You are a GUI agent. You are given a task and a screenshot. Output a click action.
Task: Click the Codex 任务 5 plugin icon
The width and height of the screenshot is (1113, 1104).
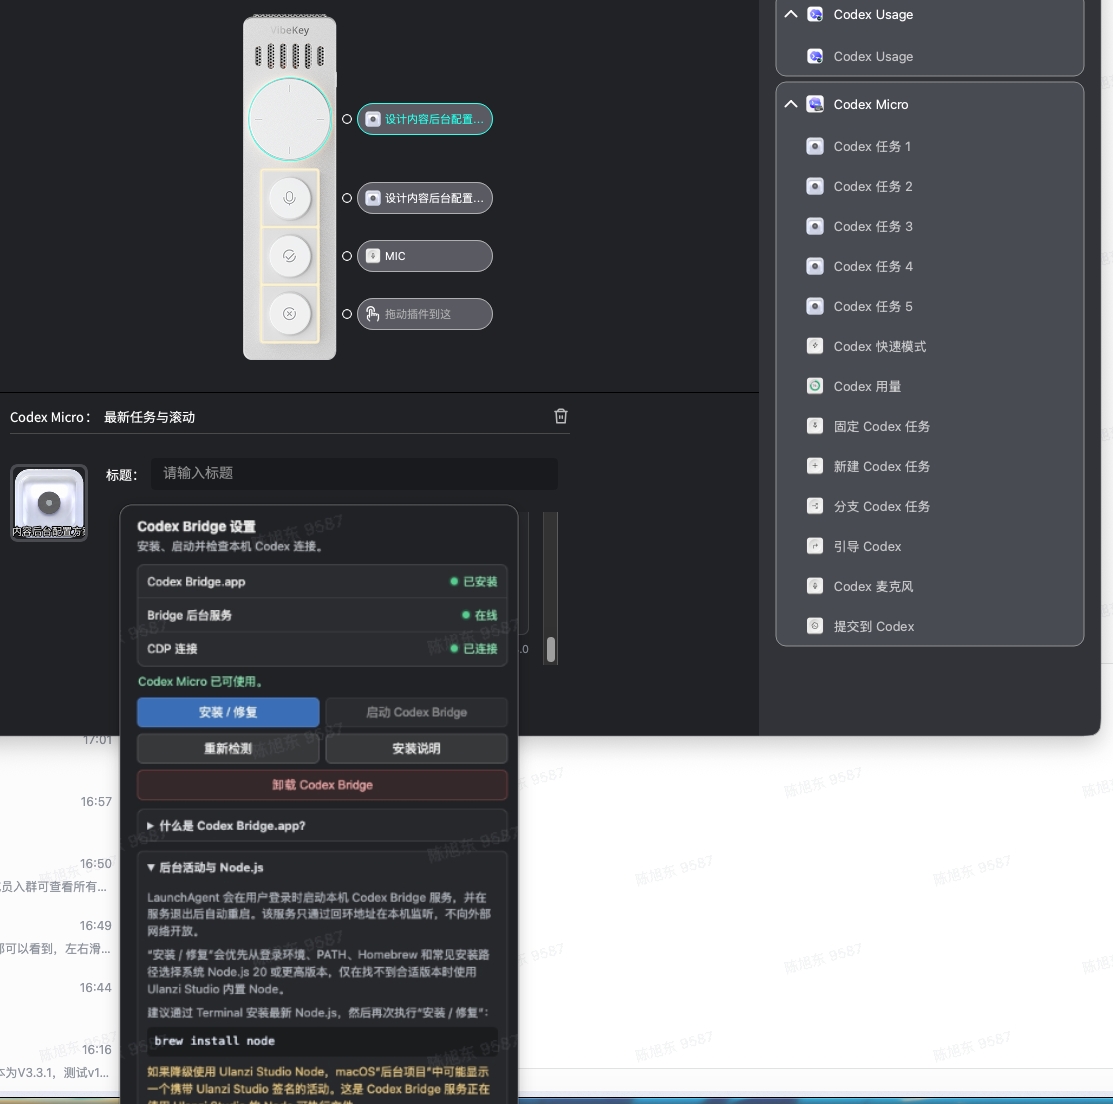(815, 306)
